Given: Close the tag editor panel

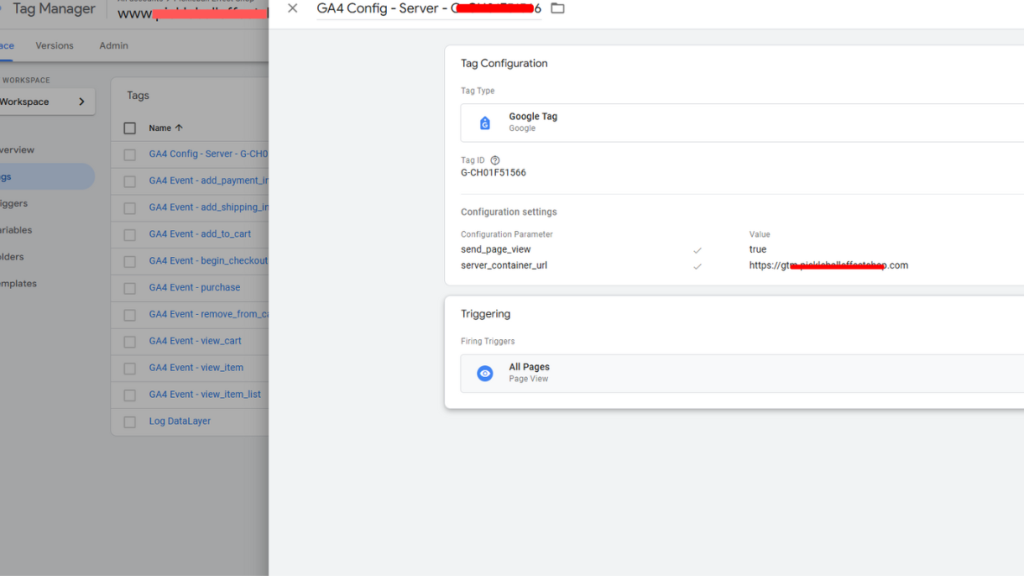Looking at the screenshot, I should pyautogui.click(x=293, y=8).
